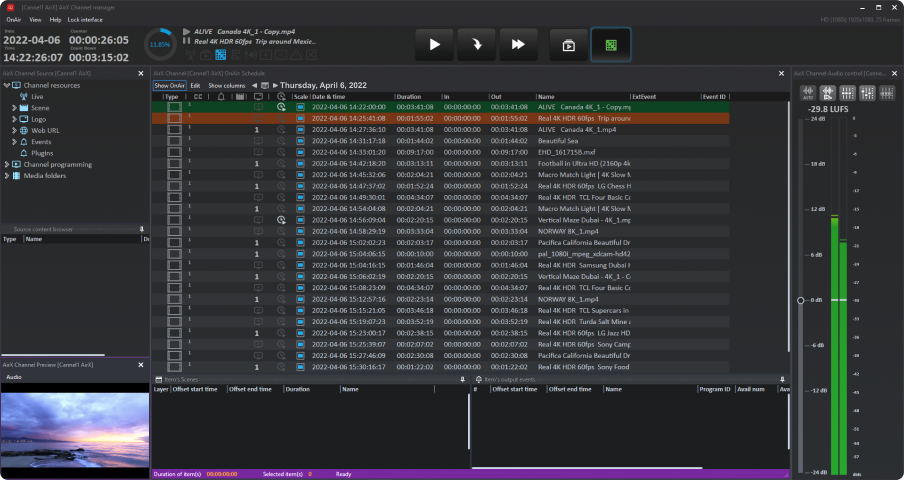Viewport: 904px width, 480px height.
Task: Toggle scale icon for ALIVE Canada Copy row
Action: [x=300, y=107]
